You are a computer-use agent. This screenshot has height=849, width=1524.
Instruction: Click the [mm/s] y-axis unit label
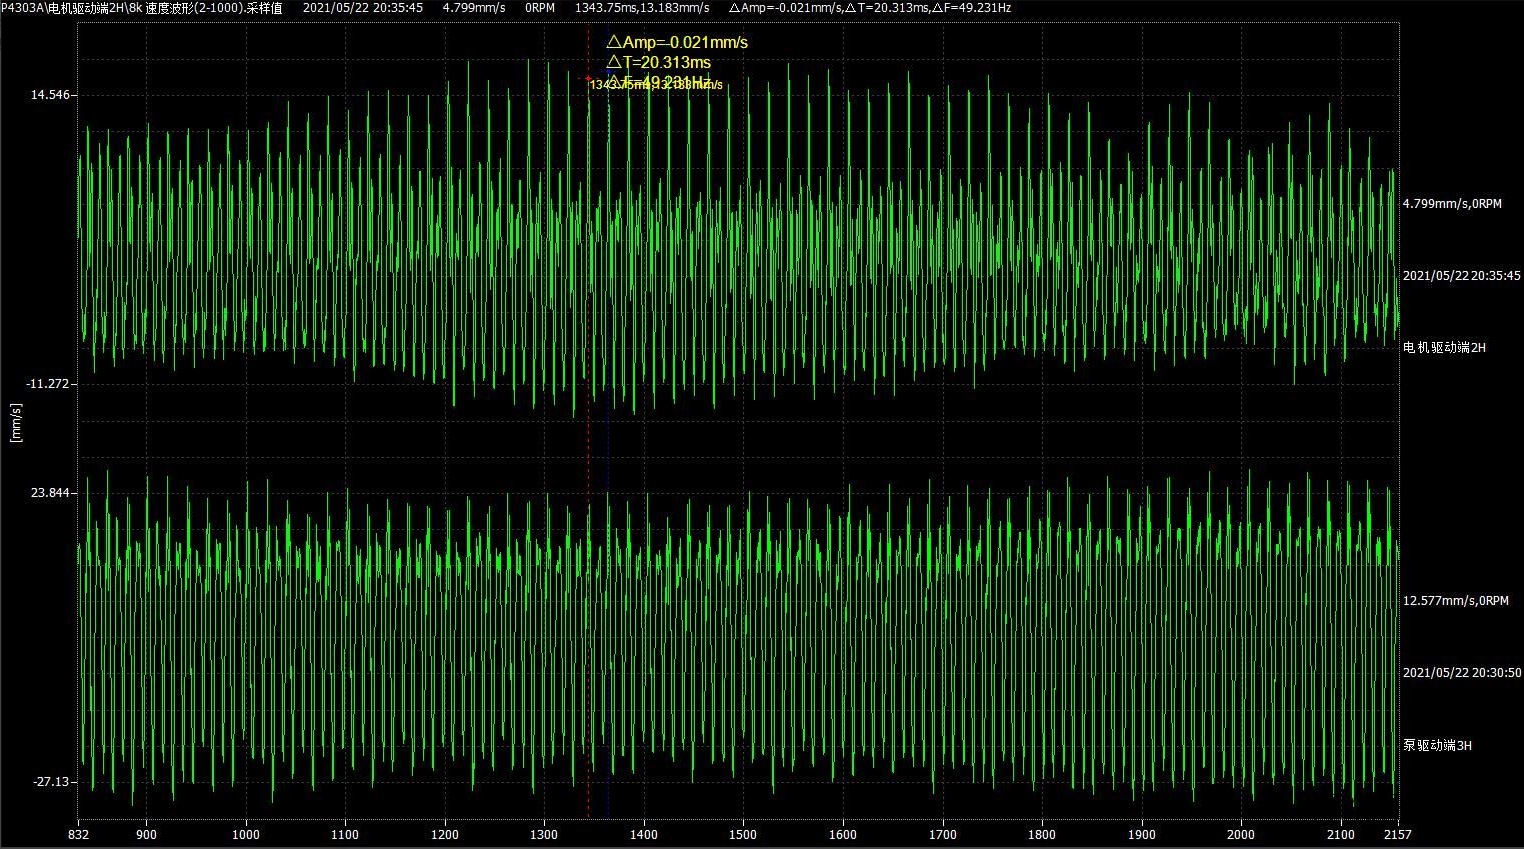[x=15, y=423]
